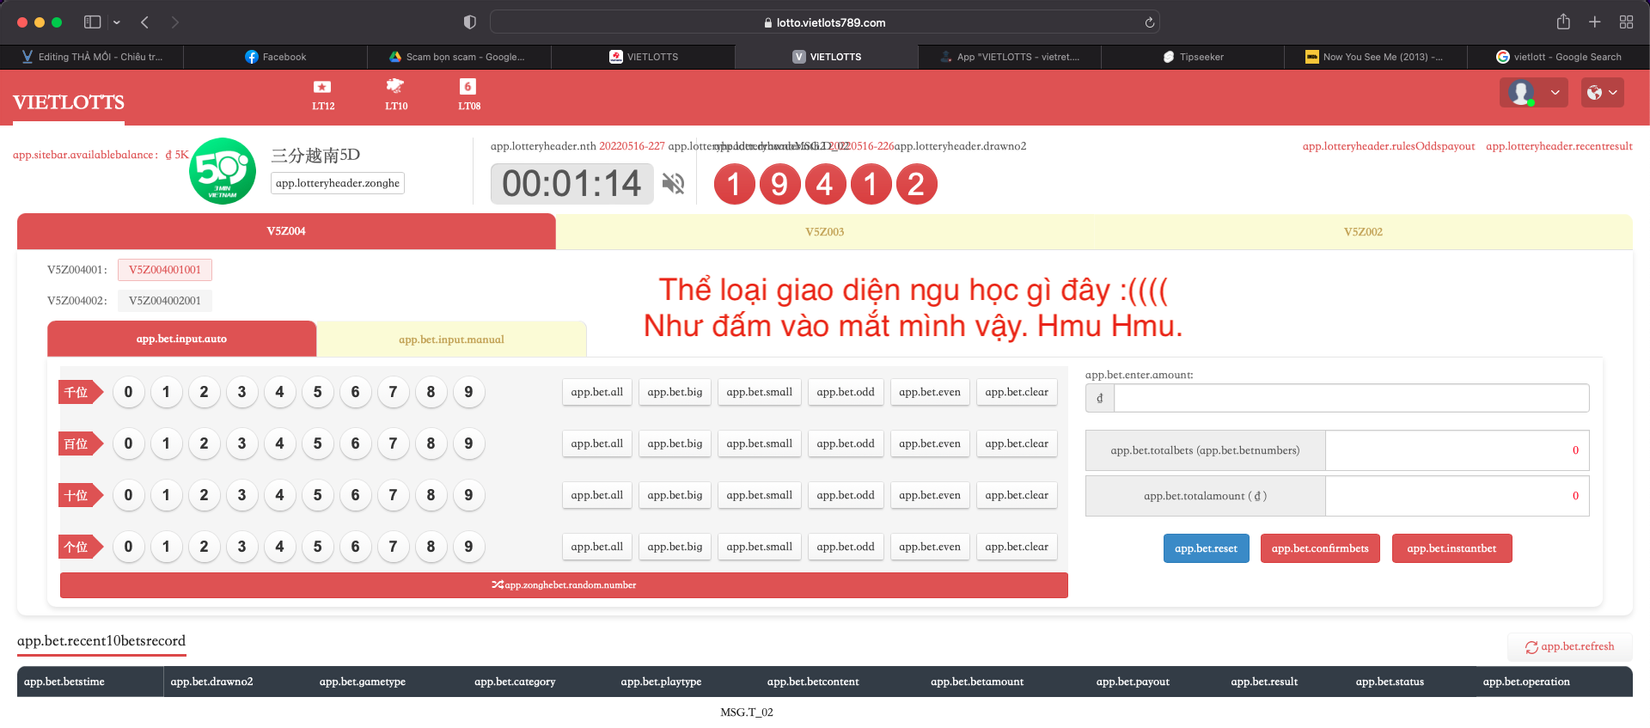Screen dimensions: 1650x728
Task: Click app.bet.even in the 千位 row
Action: [930, 392]
